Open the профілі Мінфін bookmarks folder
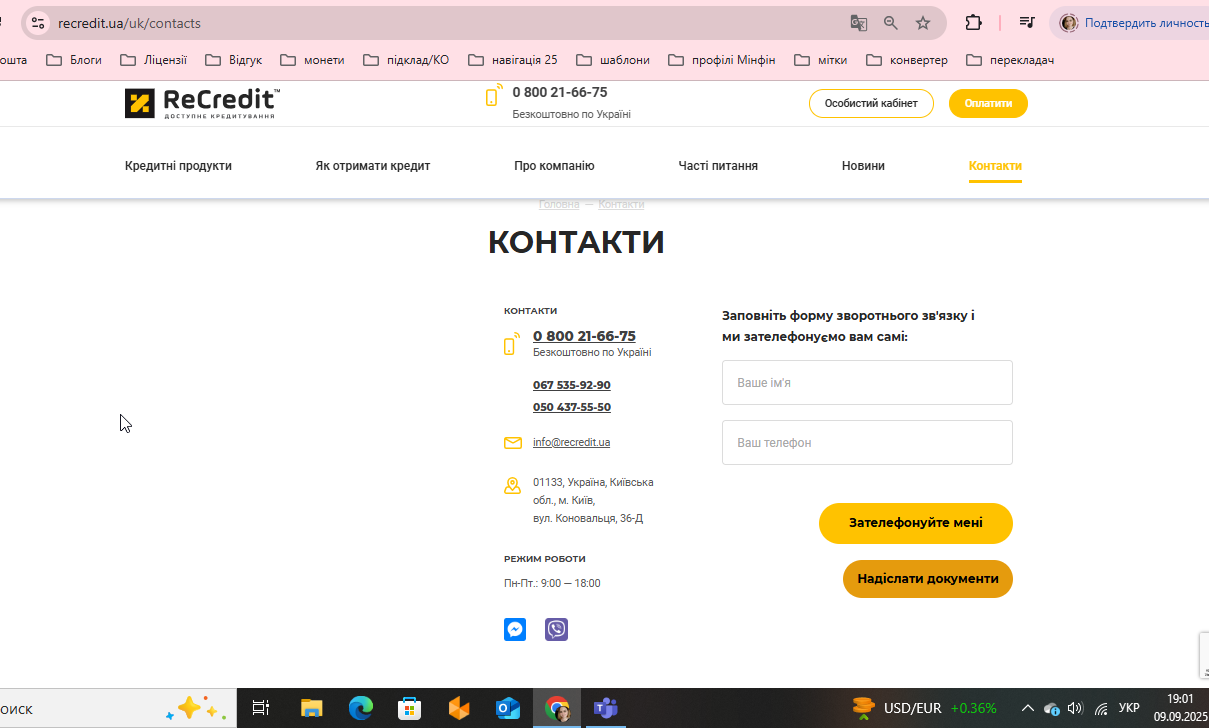The height and width of the screenshot is (728, 1209). (721, 60)
